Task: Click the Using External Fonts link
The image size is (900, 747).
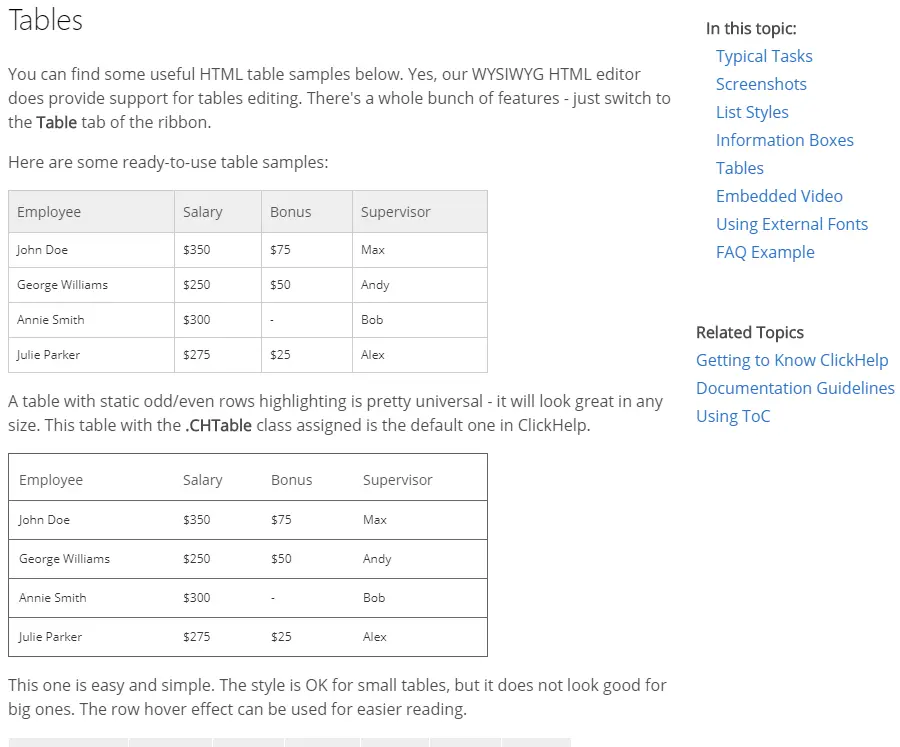Action: (x=792, y=224)
